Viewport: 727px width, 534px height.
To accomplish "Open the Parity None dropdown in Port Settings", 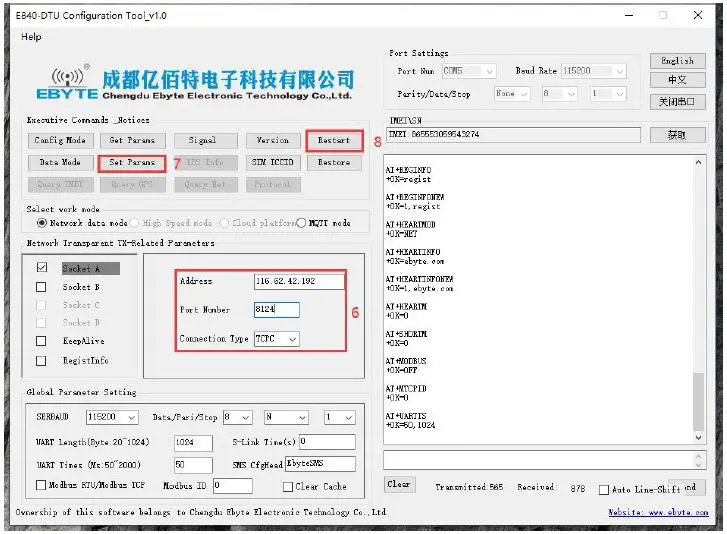I will [512, 94].
